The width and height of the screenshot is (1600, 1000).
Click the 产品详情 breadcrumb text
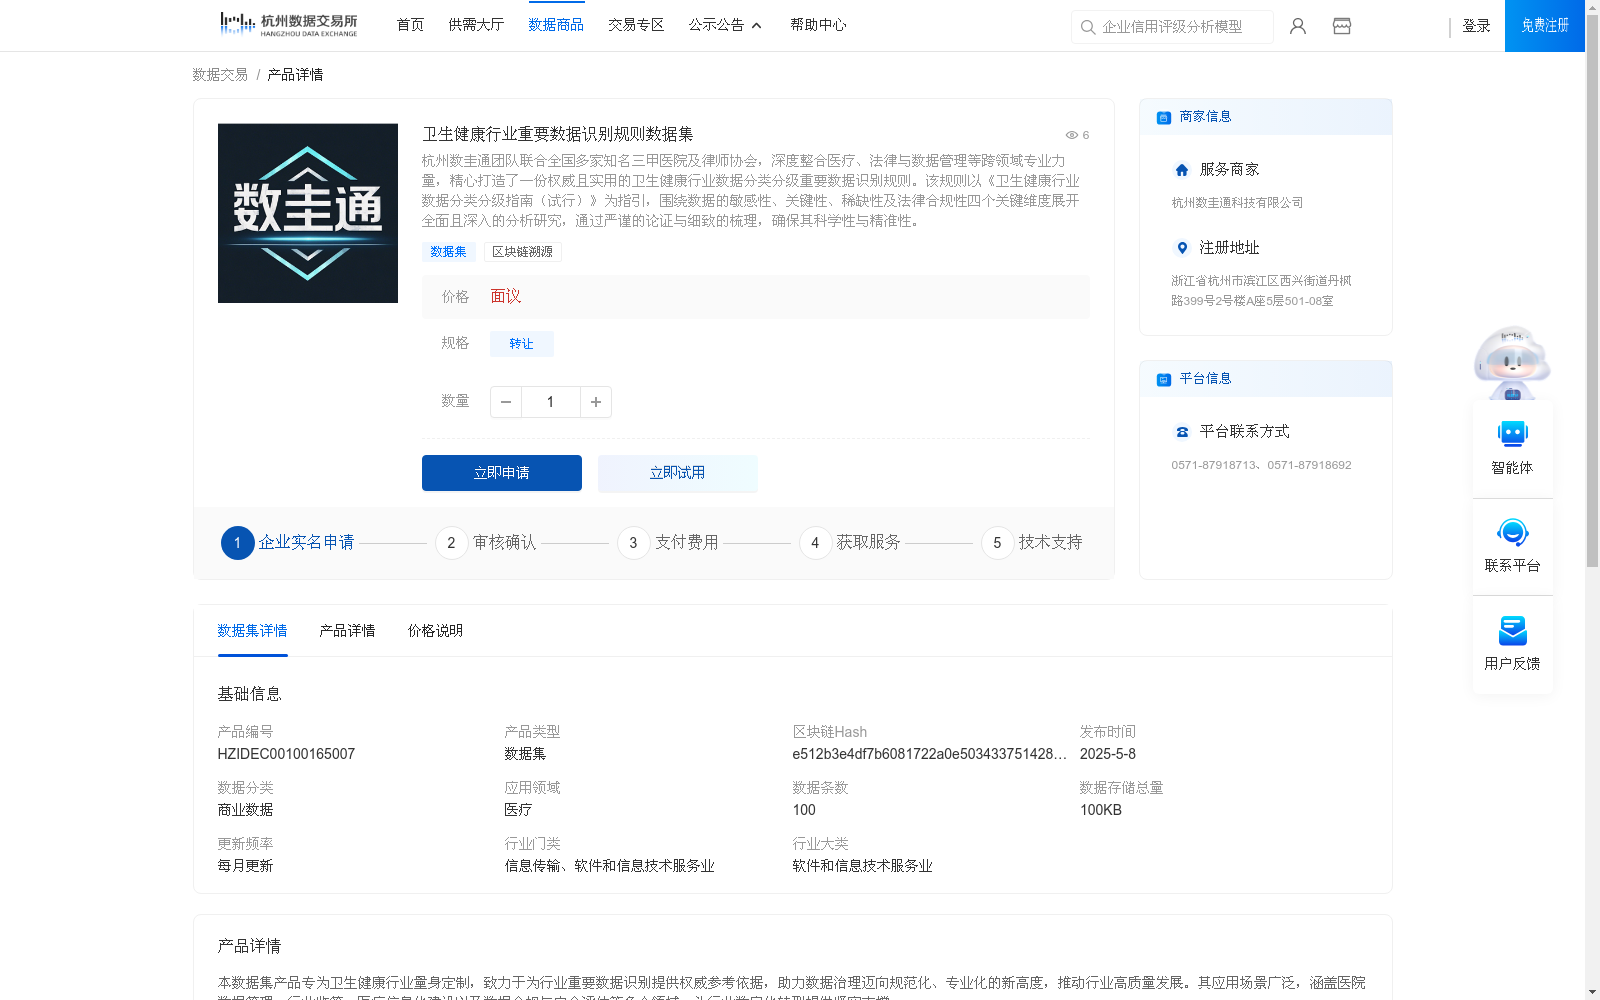295,75
